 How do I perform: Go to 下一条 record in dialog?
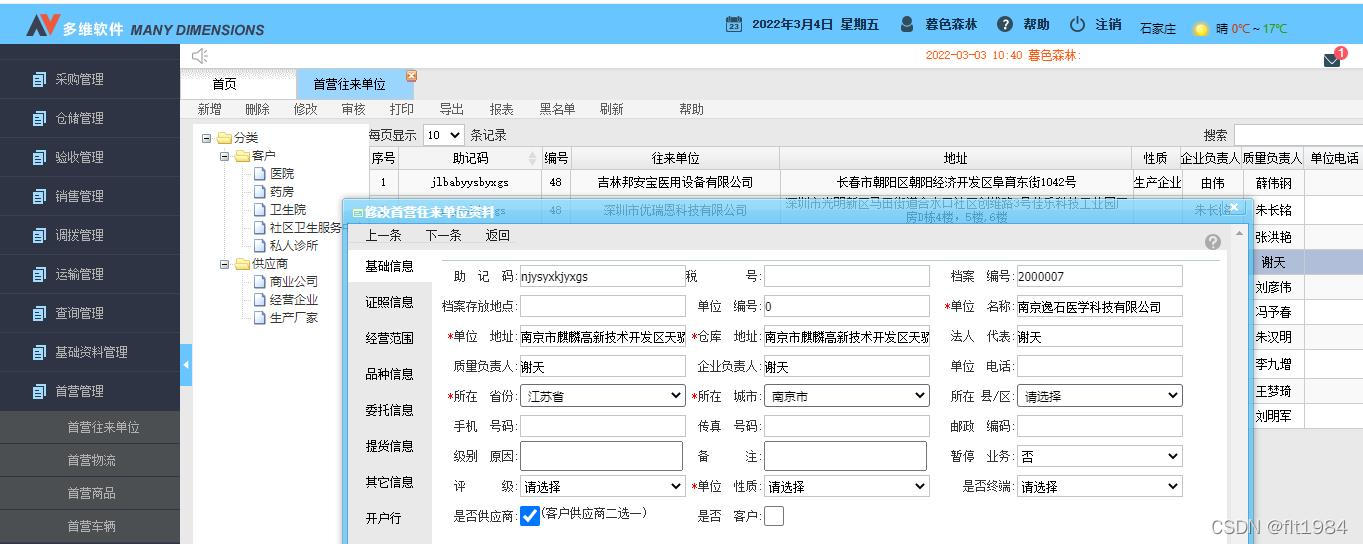(443, 236)
